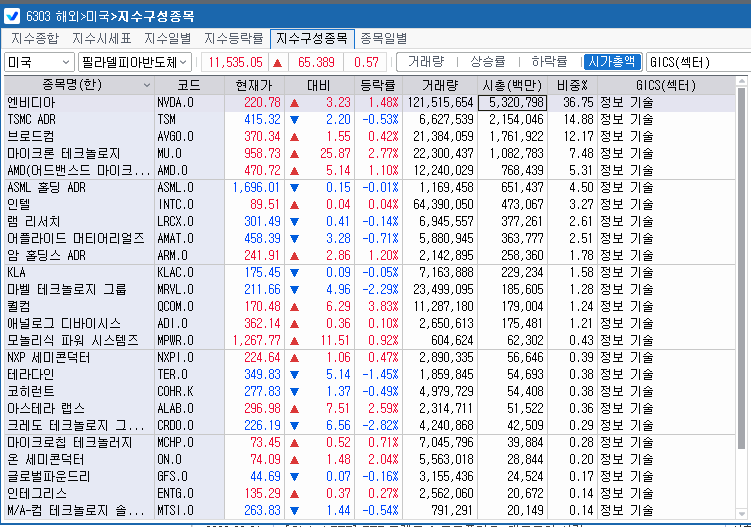751x527 pixels.
Task: Select the 퀄컴 row
Action: tap(370, 307)
